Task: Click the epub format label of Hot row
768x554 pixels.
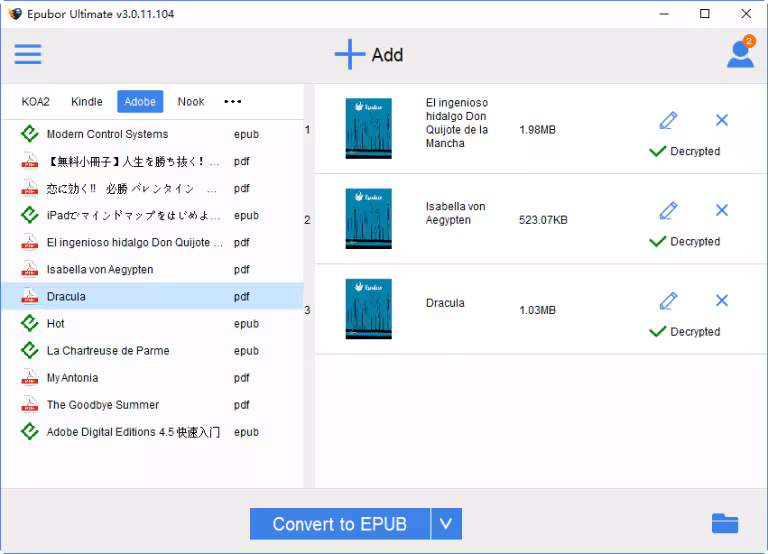Action: coord(246,323)
